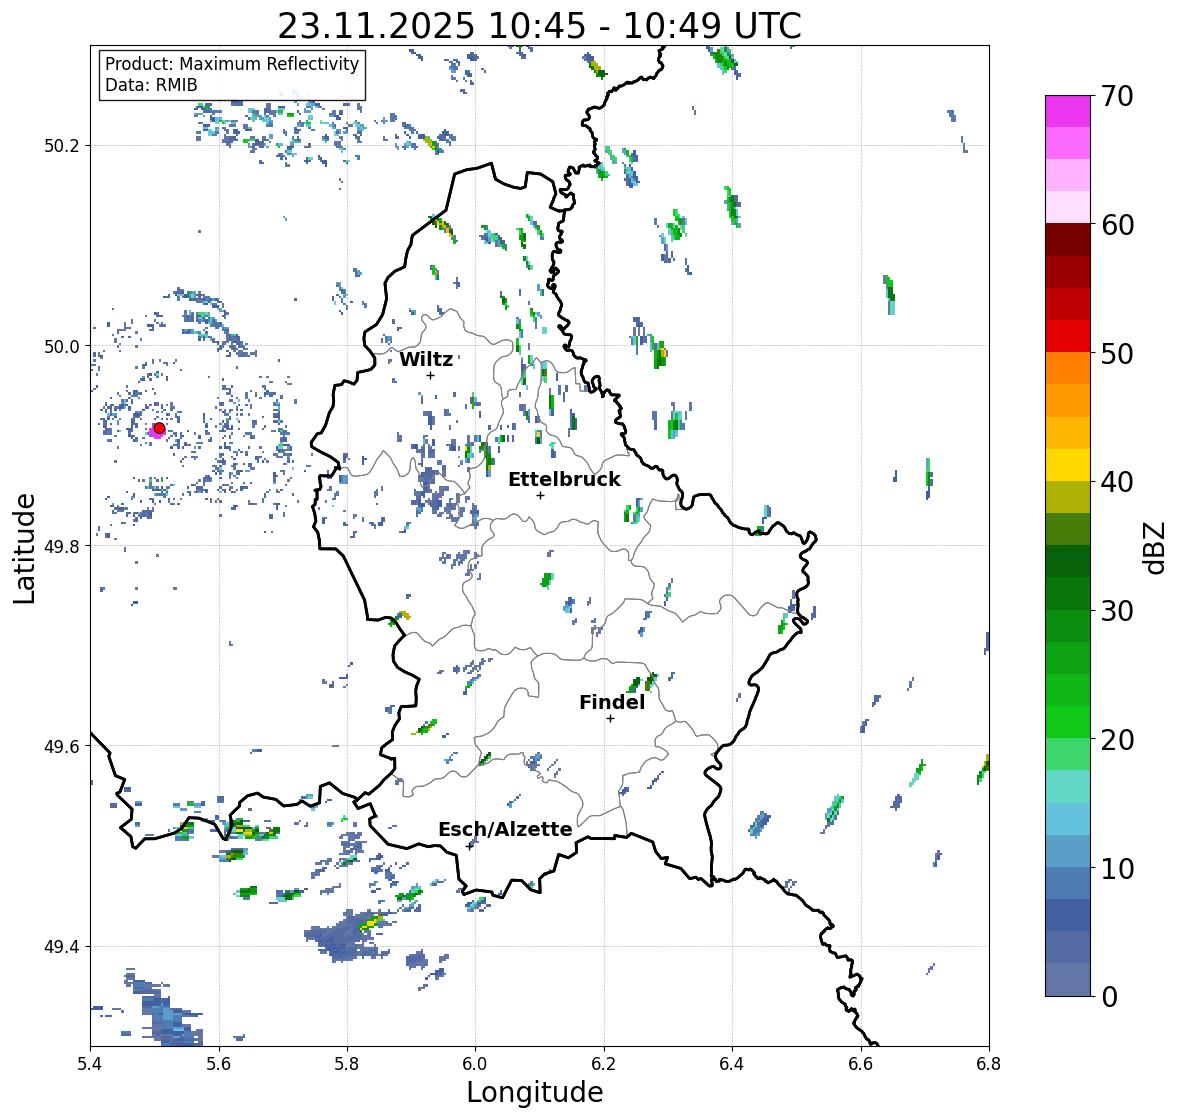Click the 49.6 latitude tick label
Image resolution: width=1179 pixels, height=1117 pixels.
61,746
